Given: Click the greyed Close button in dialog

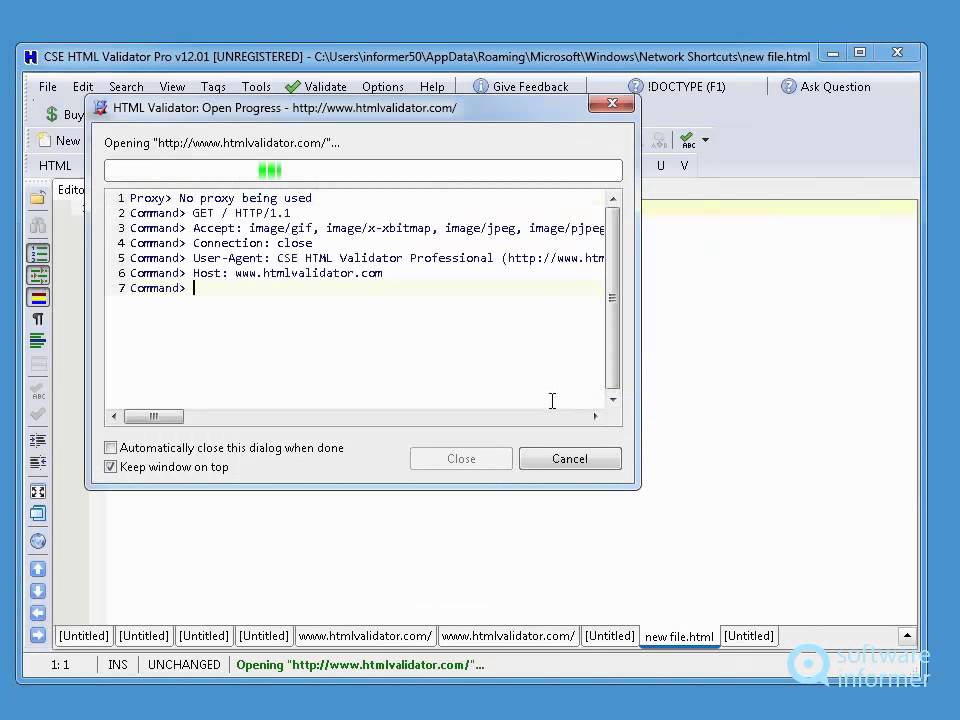Looking at the screenshot, I should tap(461, 459).
